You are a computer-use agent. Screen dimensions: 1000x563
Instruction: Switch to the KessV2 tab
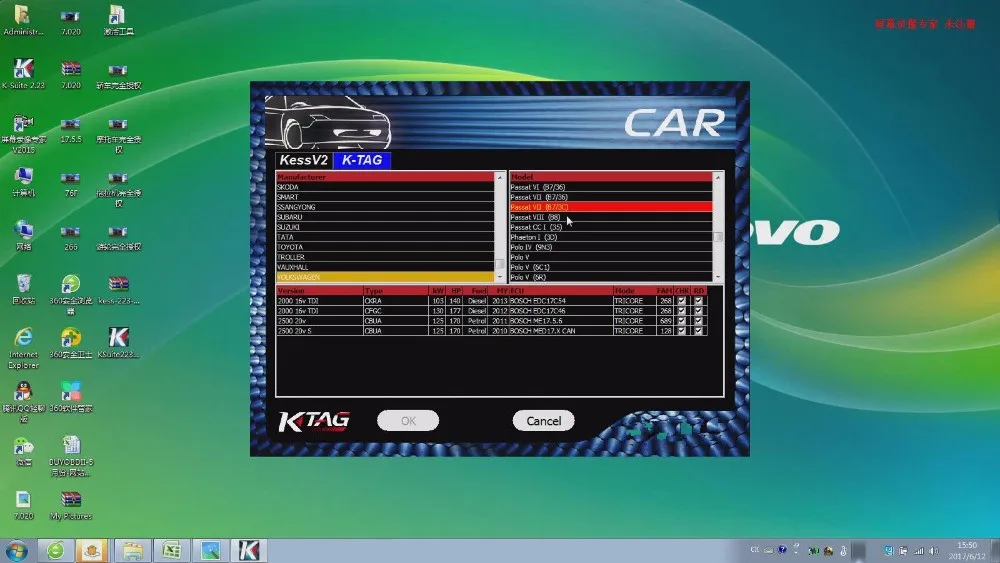coord(304,160)
